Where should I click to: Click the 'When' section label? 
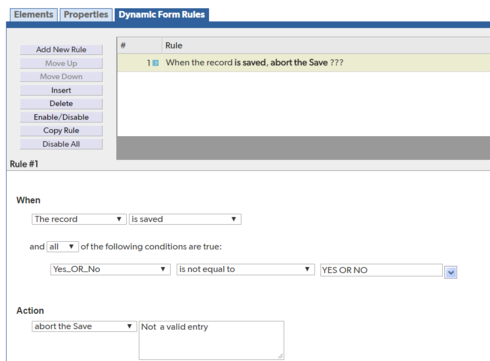pyautogui.click(x=28, y=200)
